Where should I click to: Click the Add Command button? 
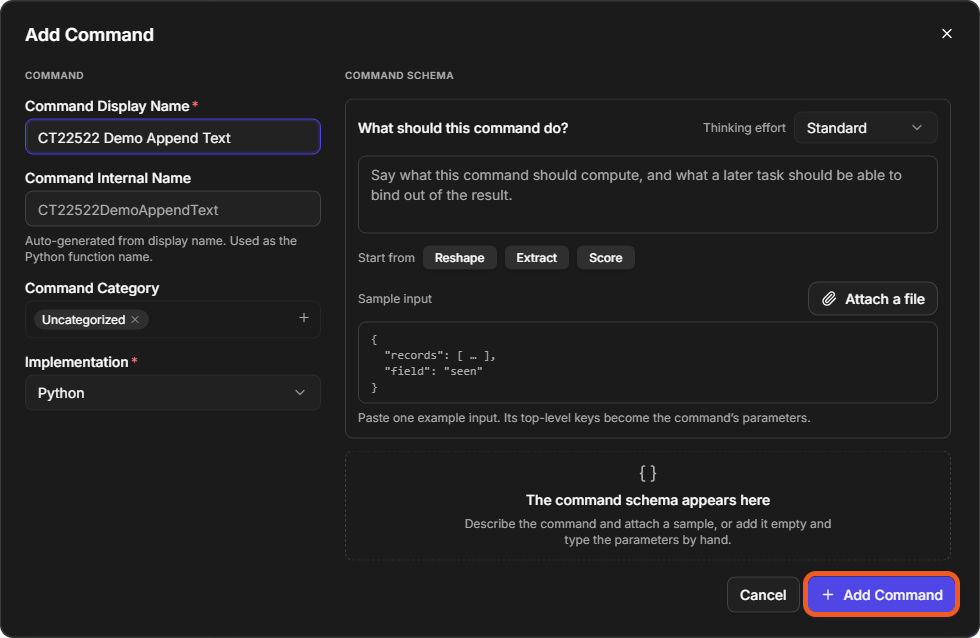click(881, 594)
